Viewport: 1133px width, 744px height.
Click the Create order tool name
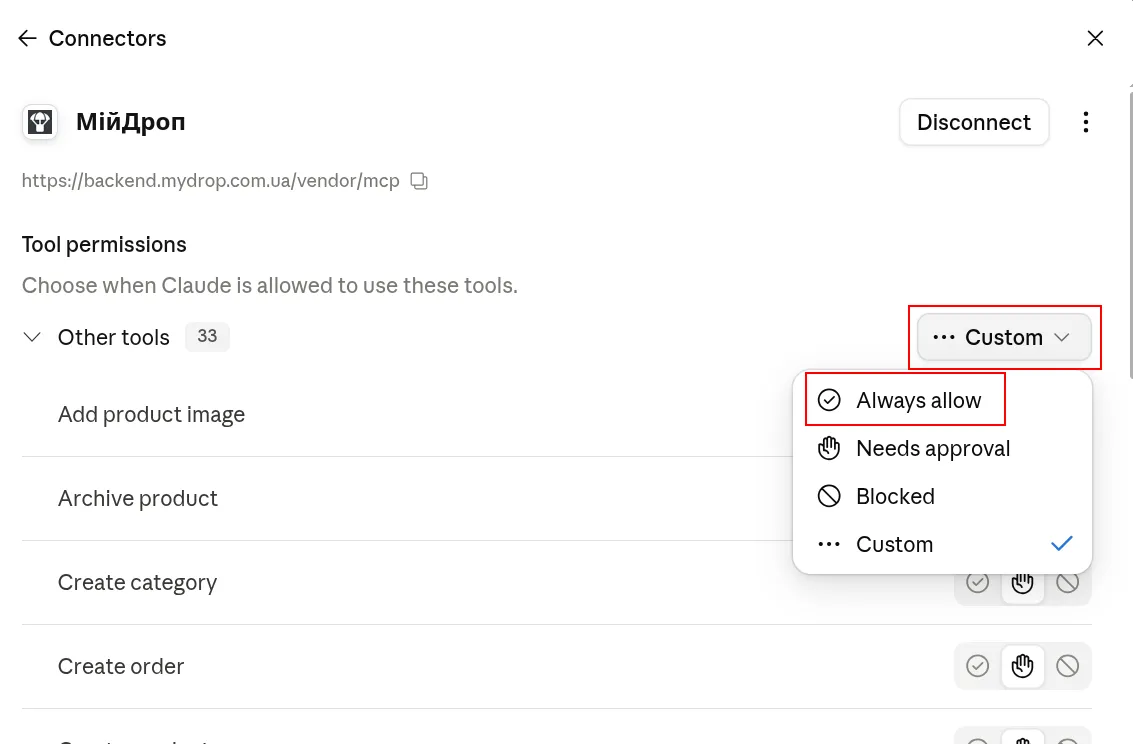(121, 666)
